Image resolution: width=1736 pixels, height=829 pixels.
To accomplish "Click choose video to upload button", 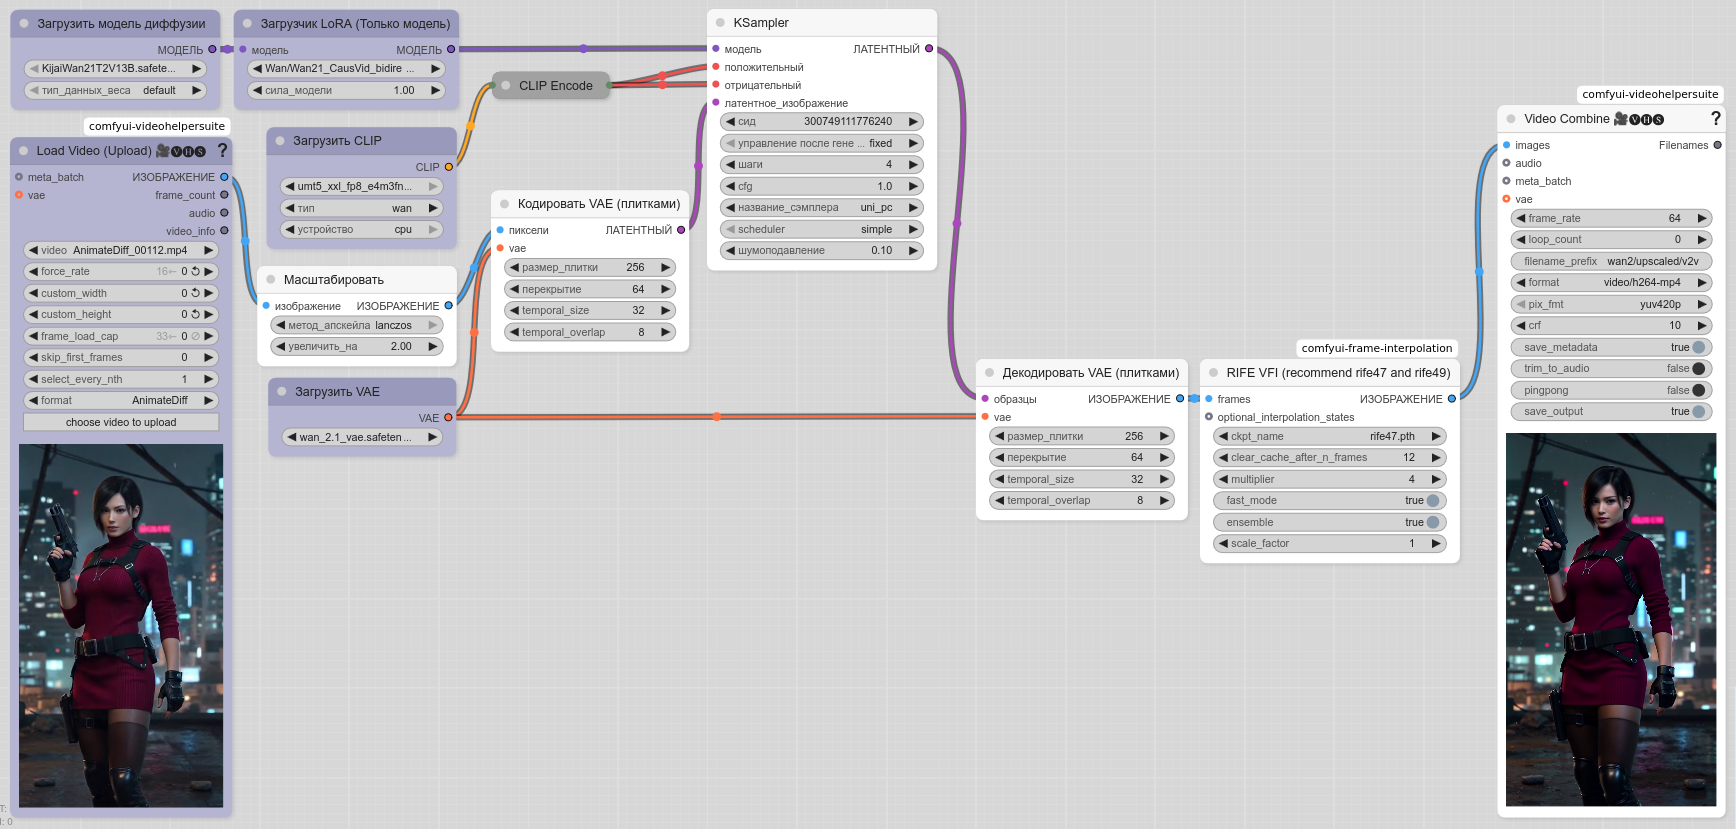I will [x=121, y=423].
